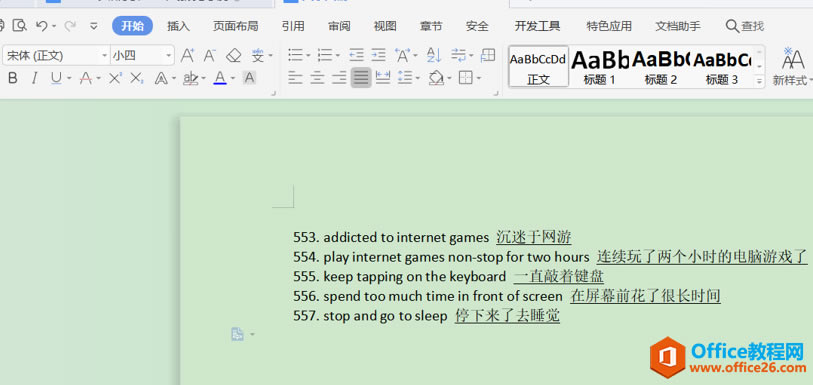Apply subscript formatting
The image size is (813, 385).
137,78
